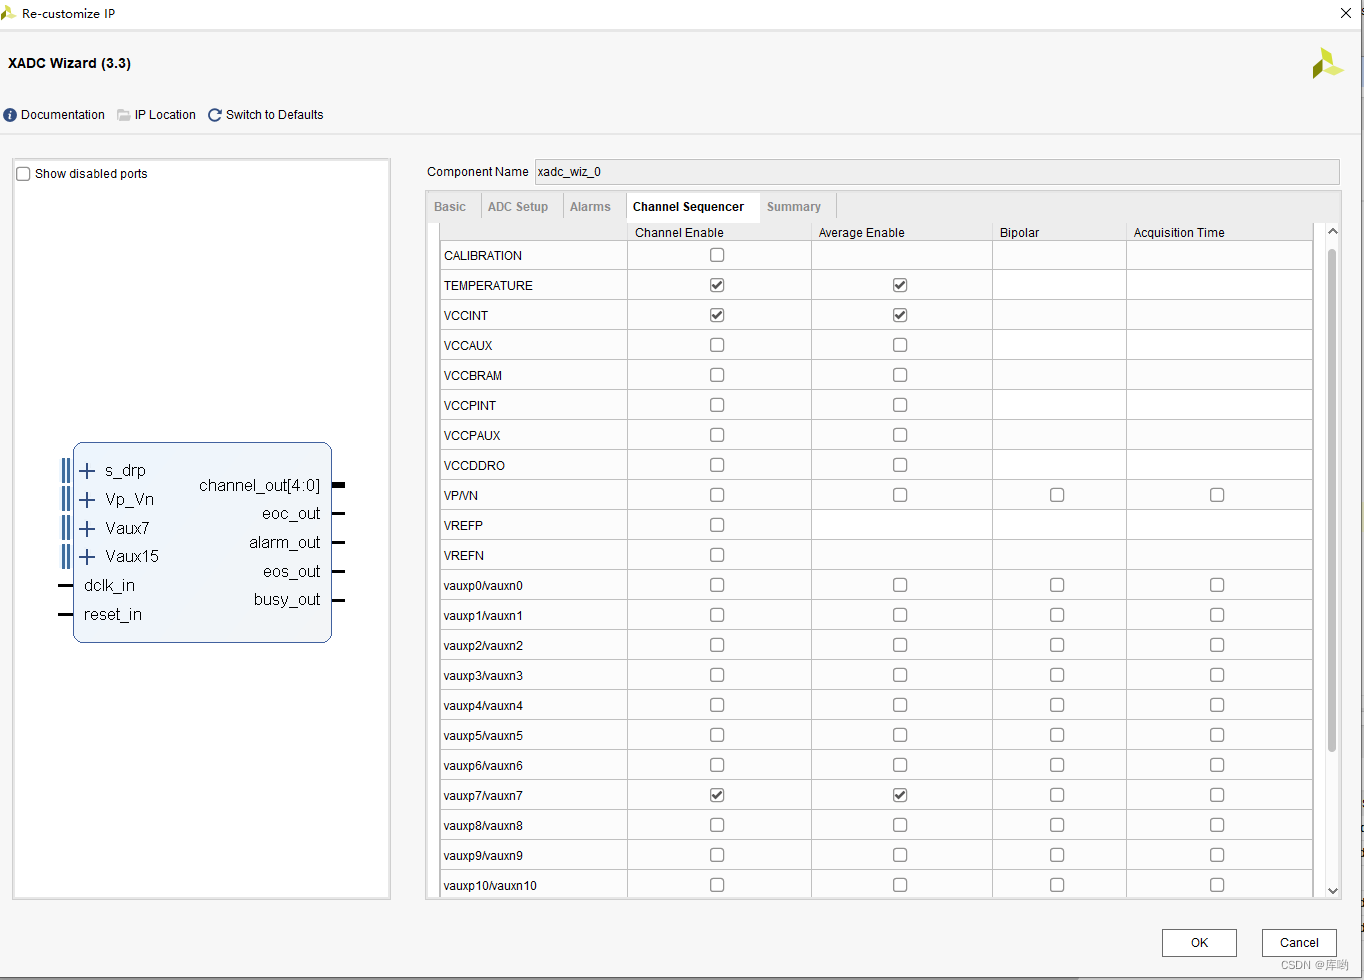Select the eoc_out port label
This screenshot has width=1364, height=980.
(291, 514)
